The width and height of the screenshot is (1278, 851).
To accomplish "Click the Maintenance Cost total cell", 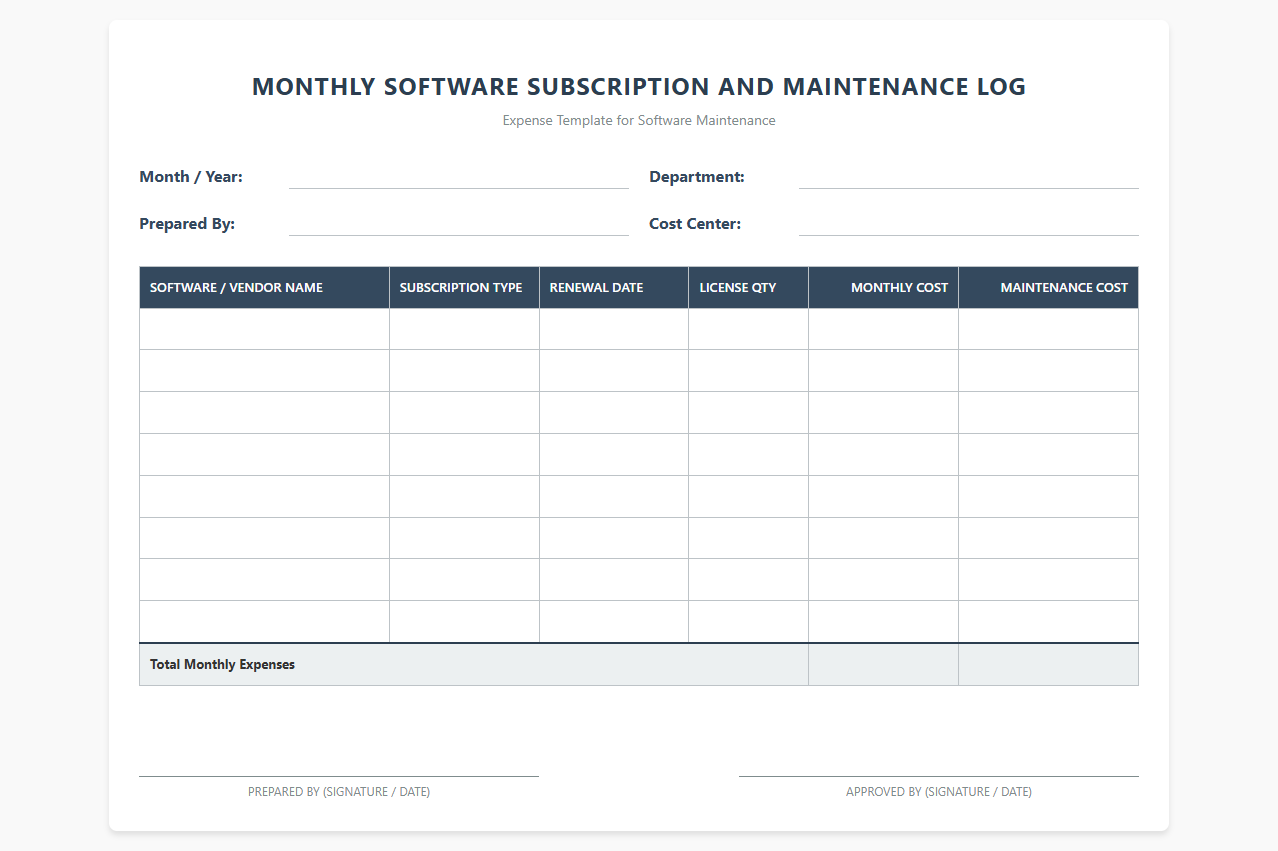I will click(x=1048, y=665).
